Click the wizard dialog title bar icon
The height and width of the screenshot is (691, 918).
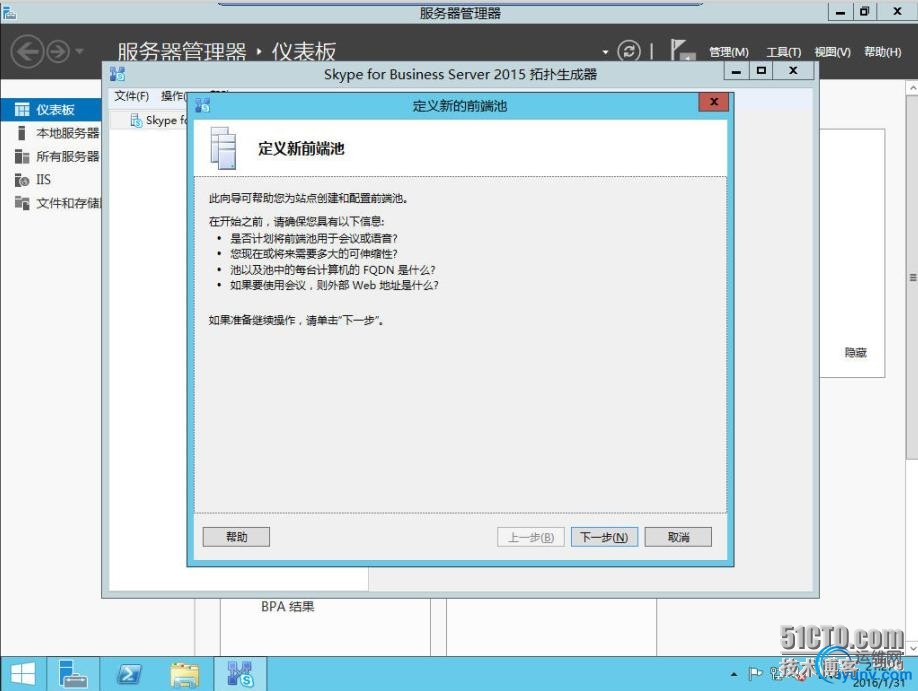click(203, 105)
